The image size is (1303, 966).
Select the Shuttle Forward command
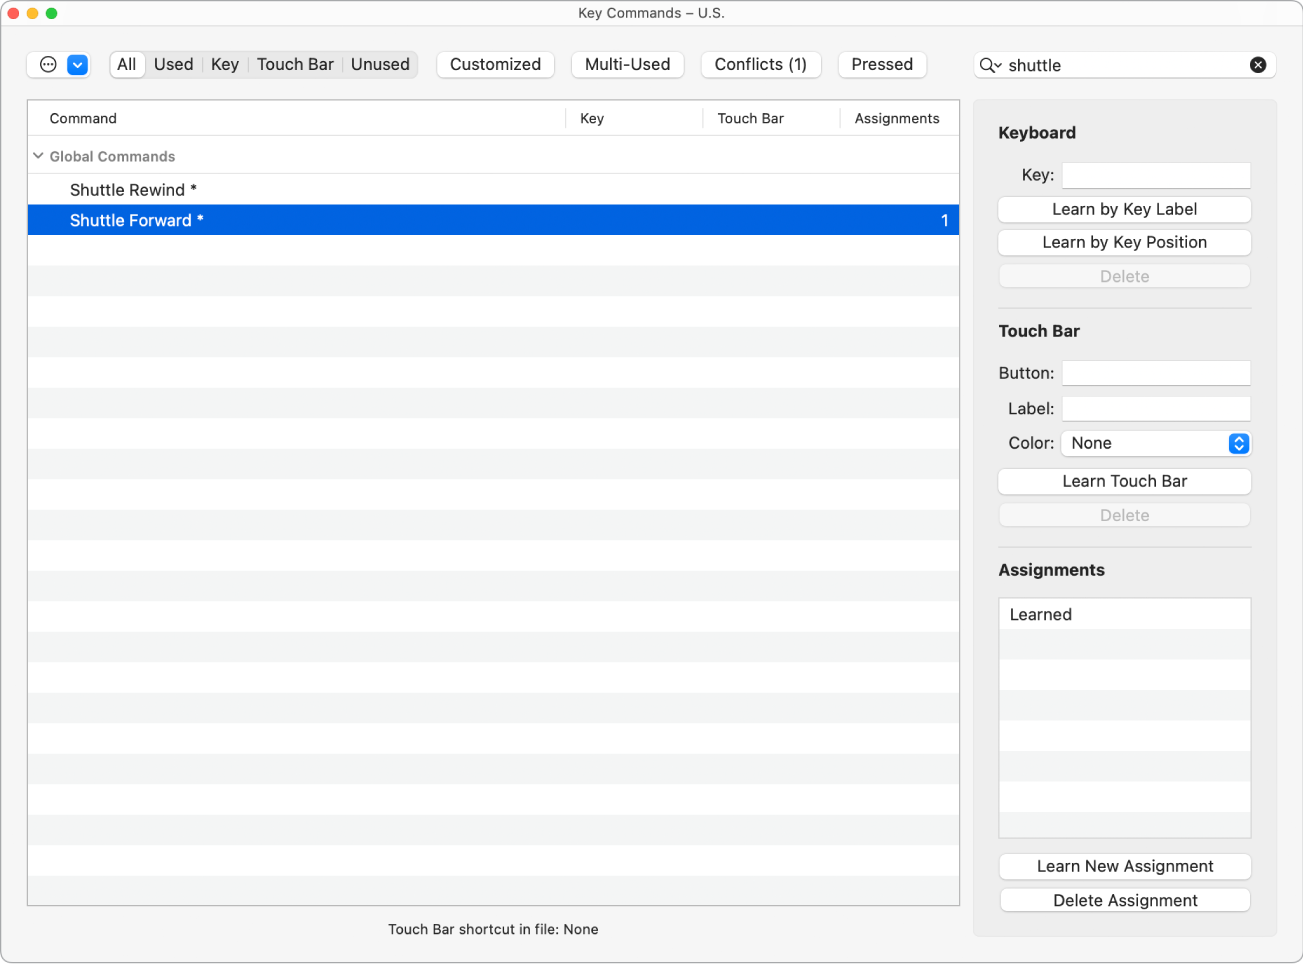(x=493, y=220)
